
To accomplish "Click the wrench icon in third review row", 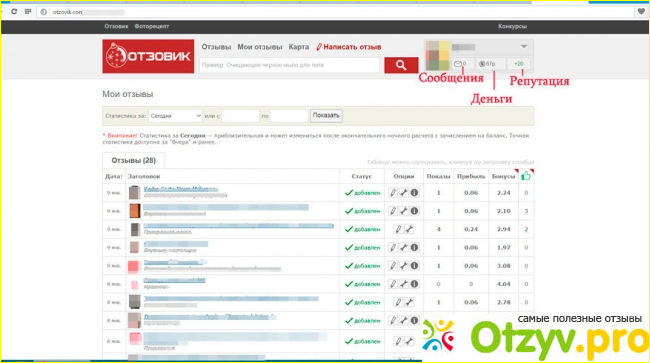I will point(409,229).
